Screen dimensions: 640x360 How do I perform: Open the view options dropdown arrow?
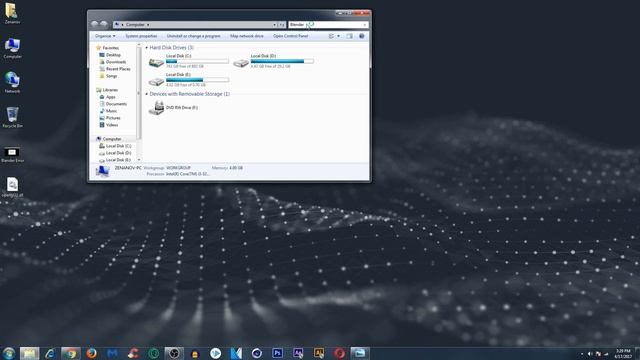click(x=338, y=36)
